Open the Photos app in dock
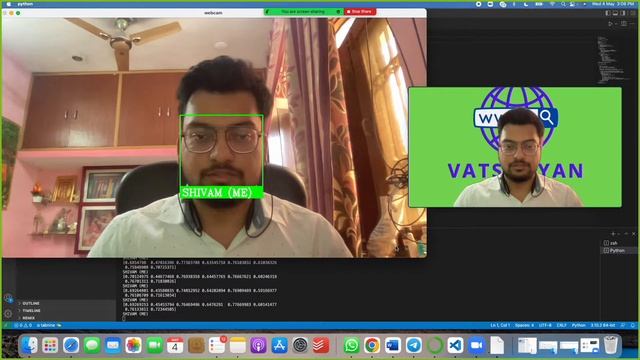 coord(133,346)
